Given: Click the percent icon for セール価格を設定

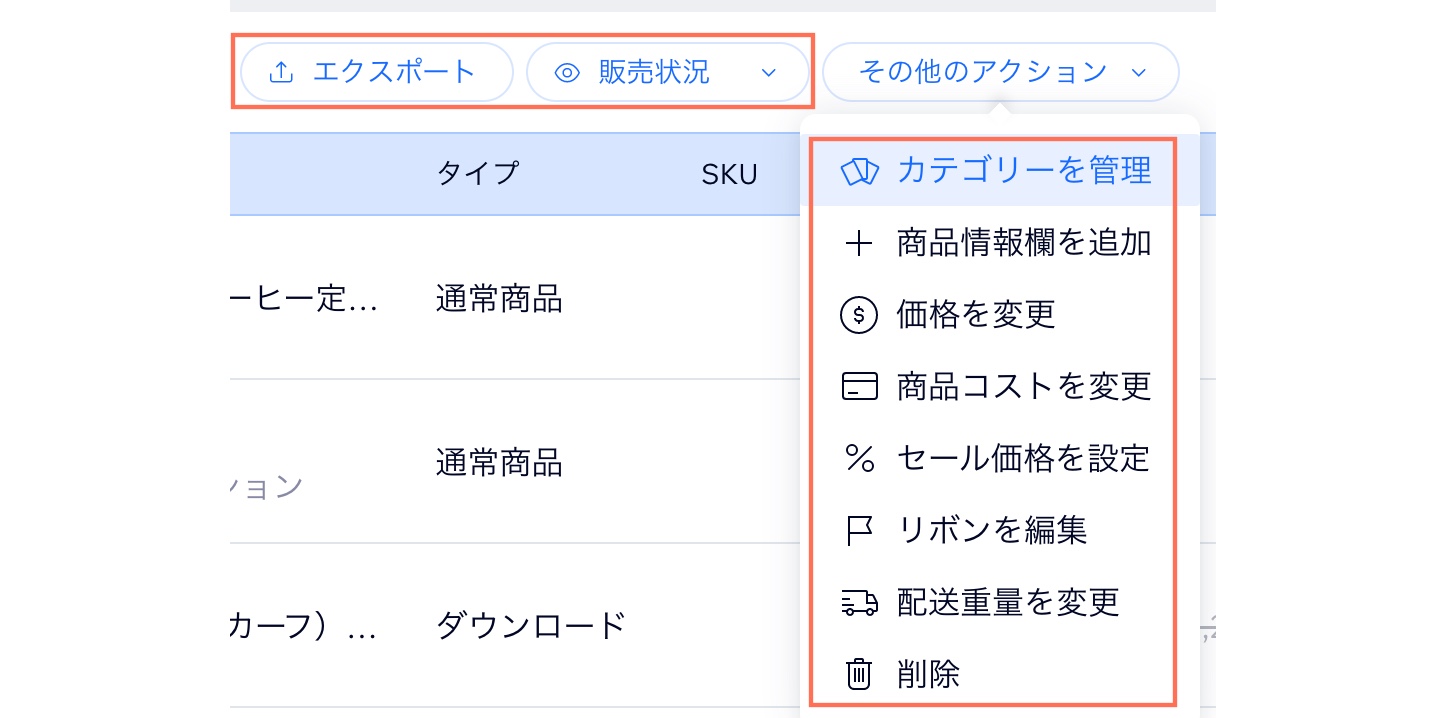Looking at the screenshot, I should point(859,458).
